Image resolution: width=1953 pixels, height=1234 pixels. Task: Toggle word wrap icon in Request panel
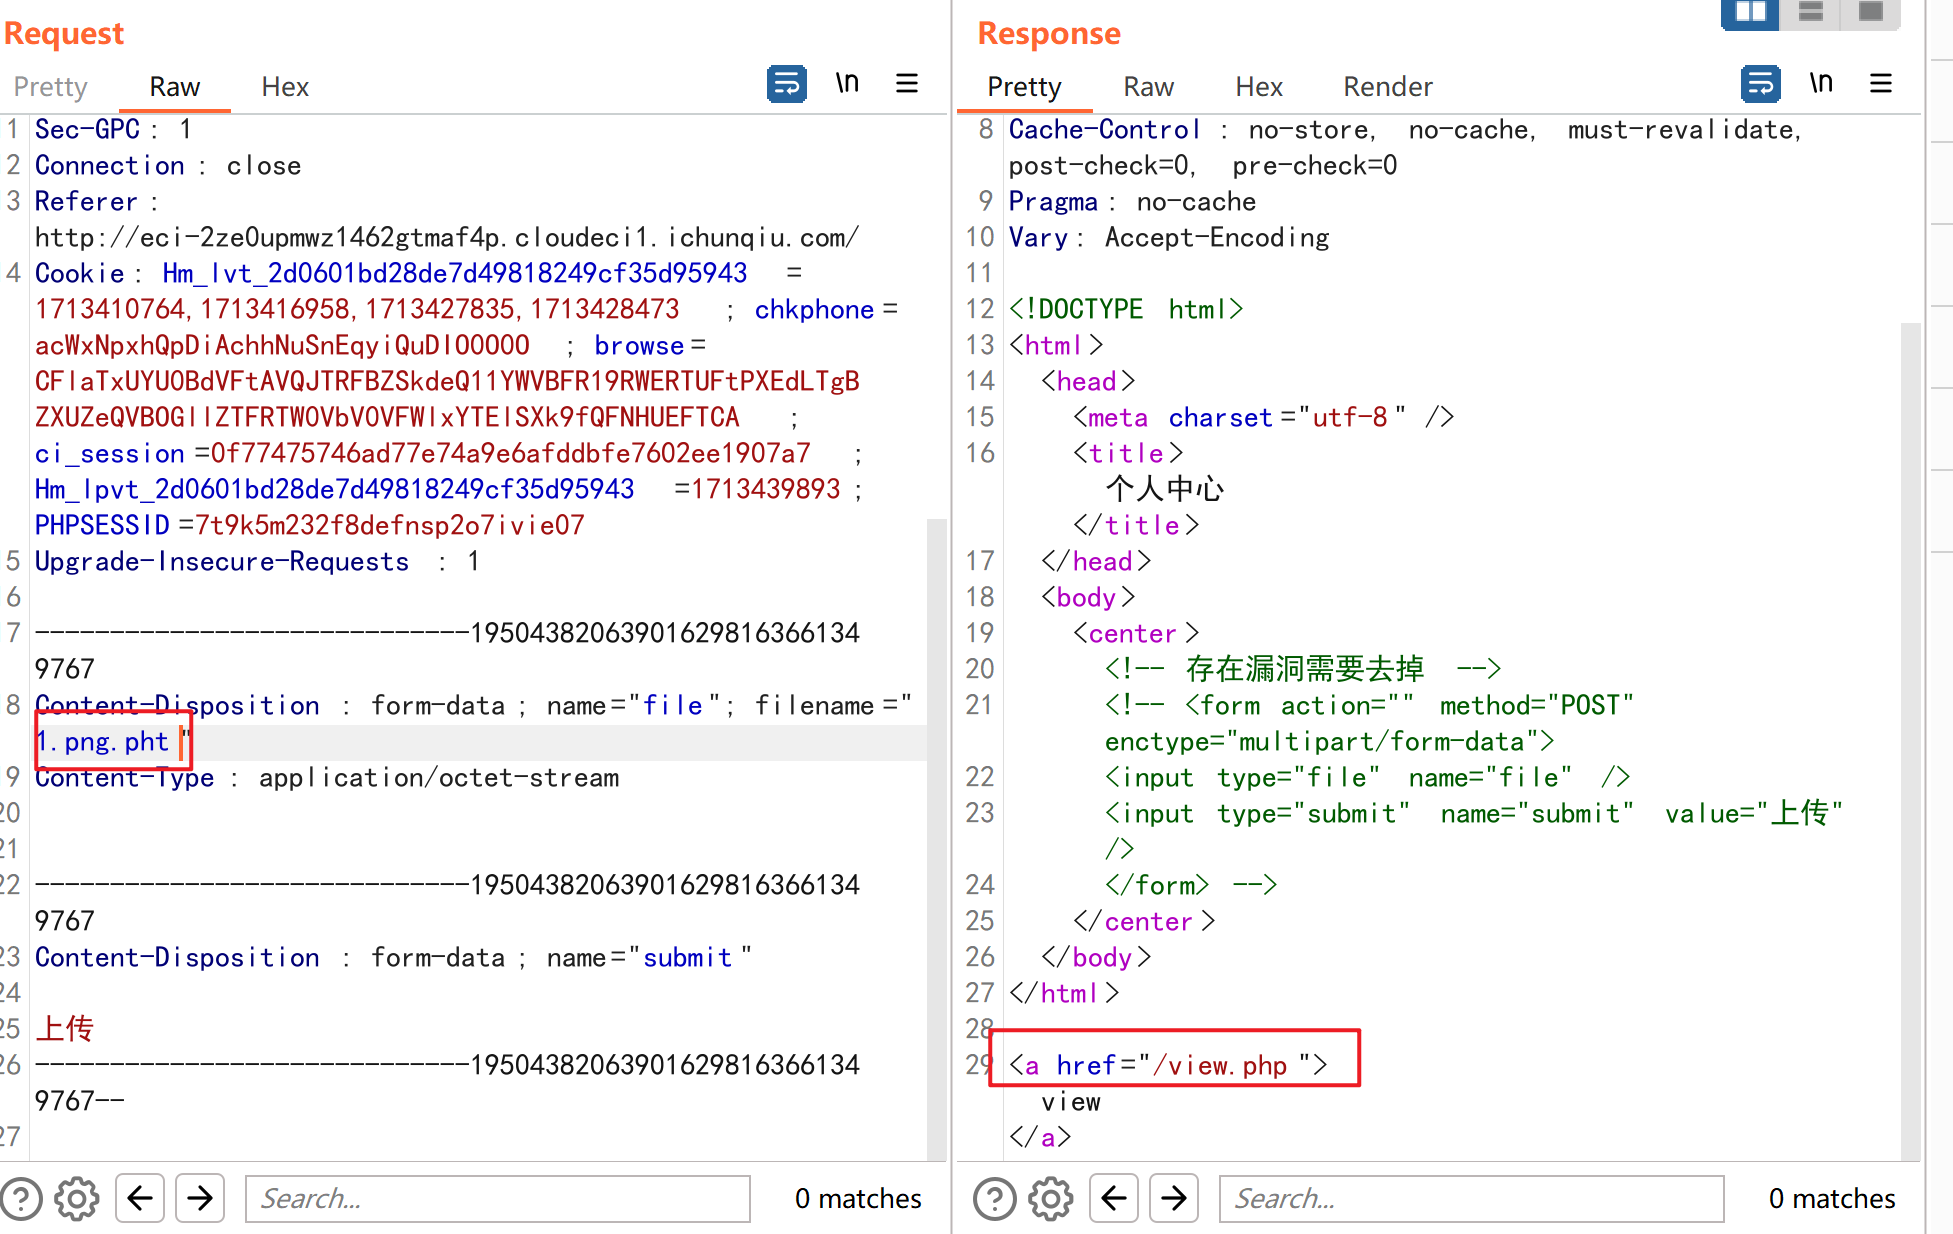786,84
